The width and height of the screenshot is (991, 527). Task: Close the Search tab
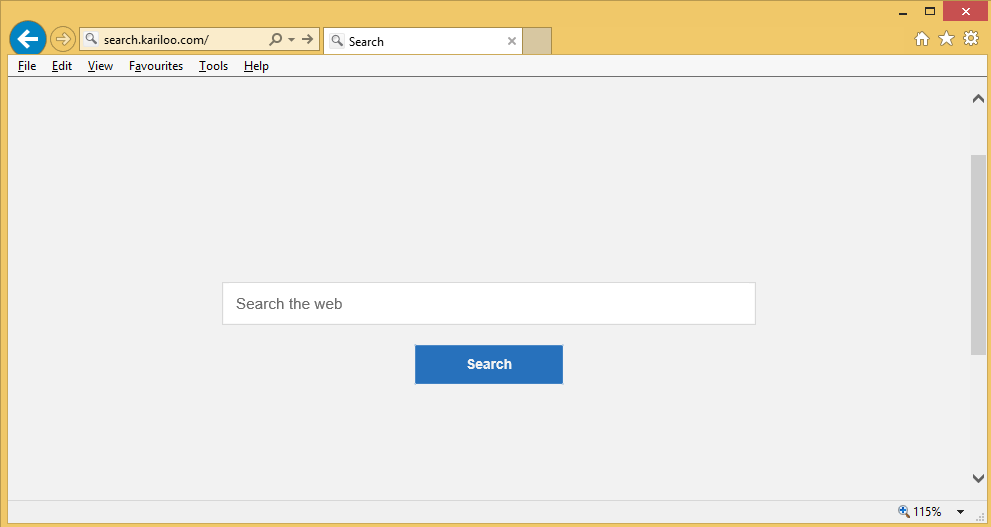512,41
